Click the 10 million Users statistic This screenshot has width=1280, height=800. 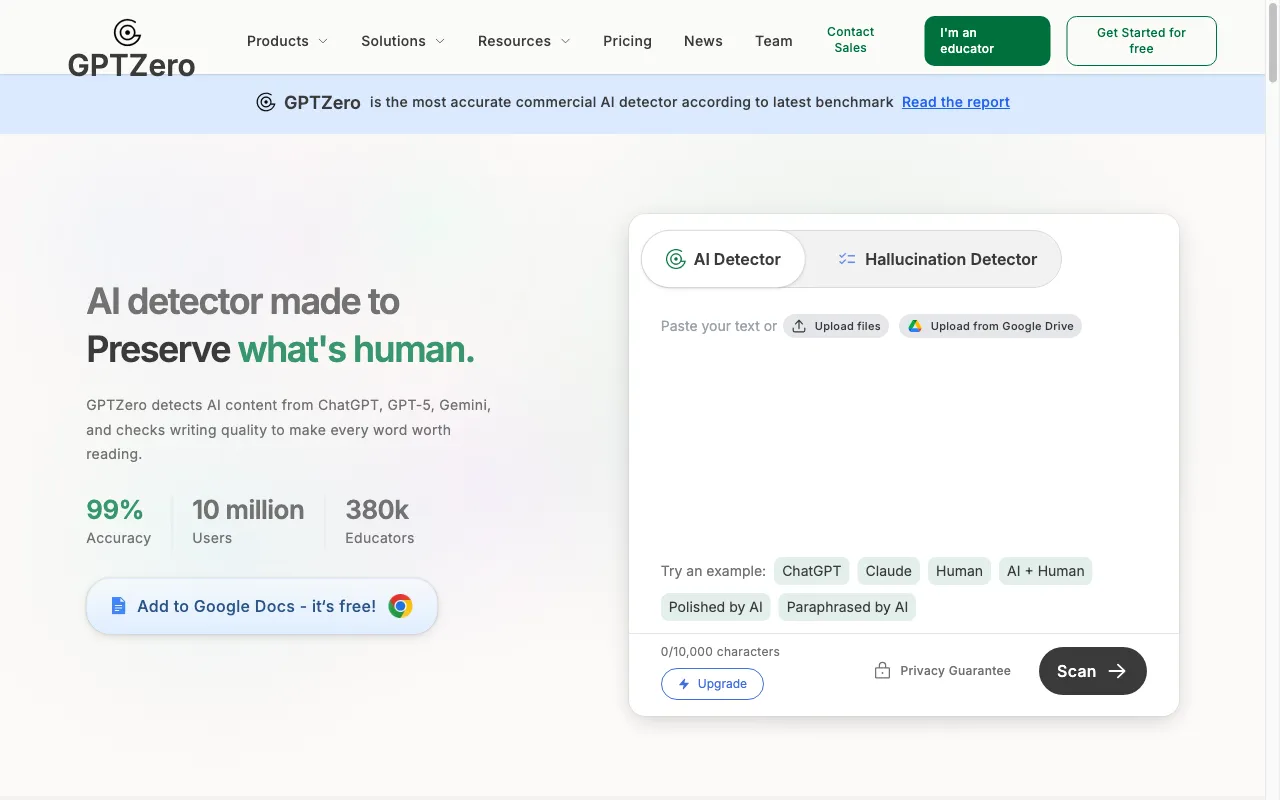pos(248,522)
